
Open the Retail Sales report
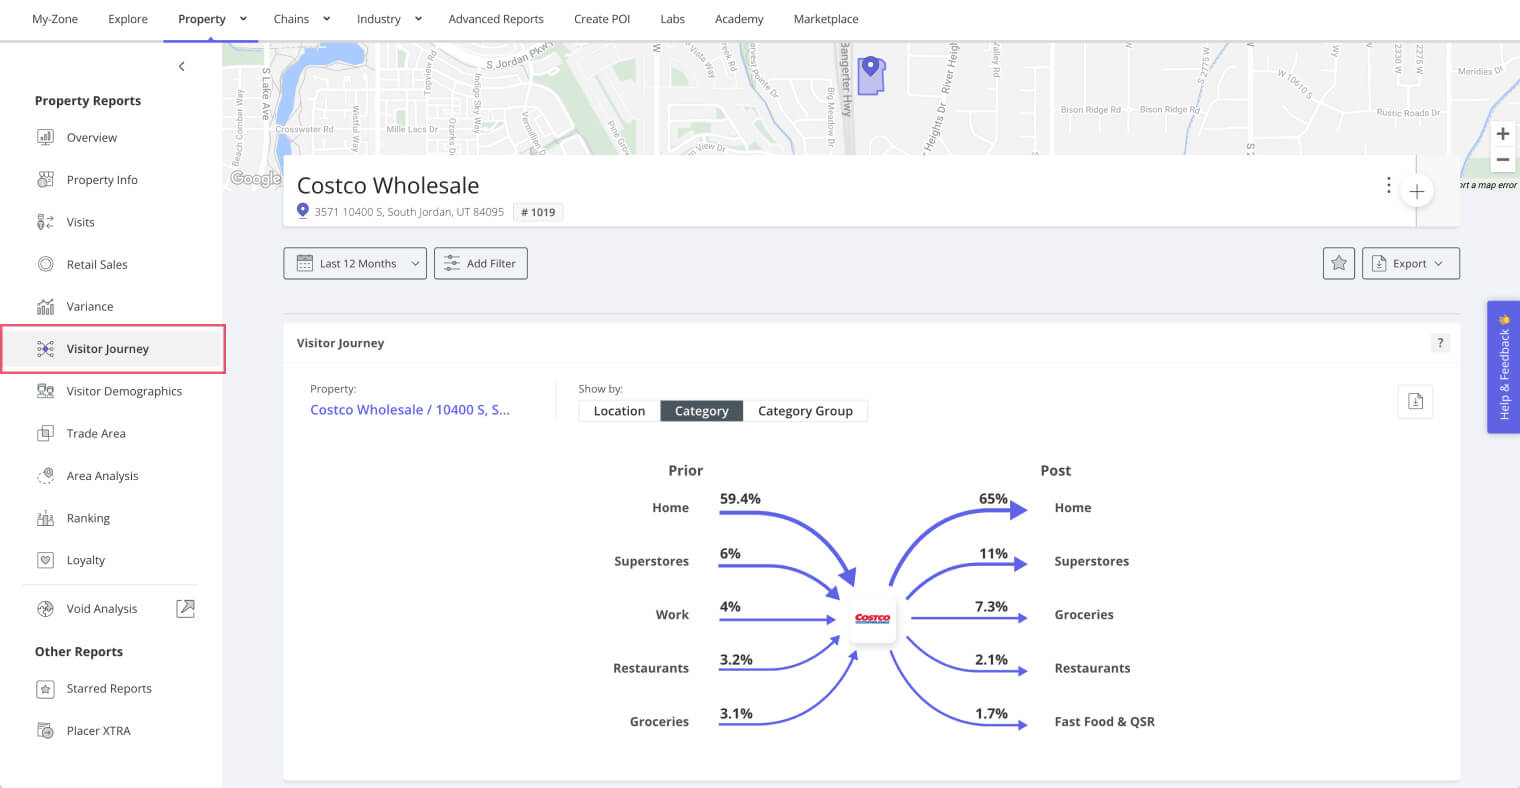point(96,264)
